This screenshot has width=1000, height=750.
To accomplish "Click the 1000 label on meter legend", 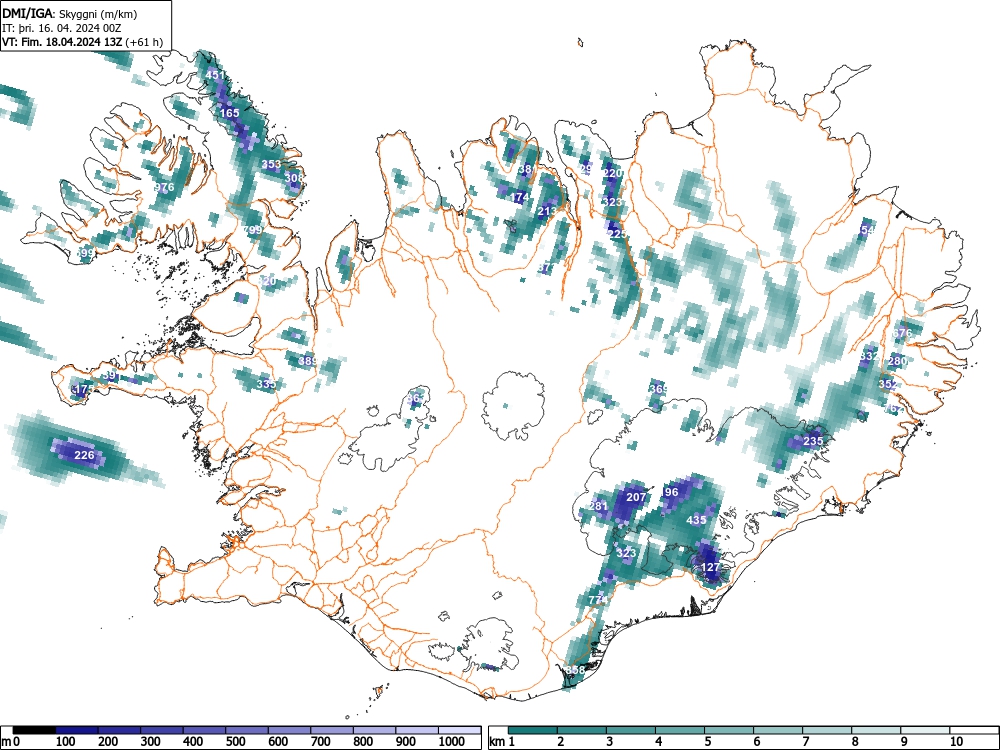I will click(452, 742).
